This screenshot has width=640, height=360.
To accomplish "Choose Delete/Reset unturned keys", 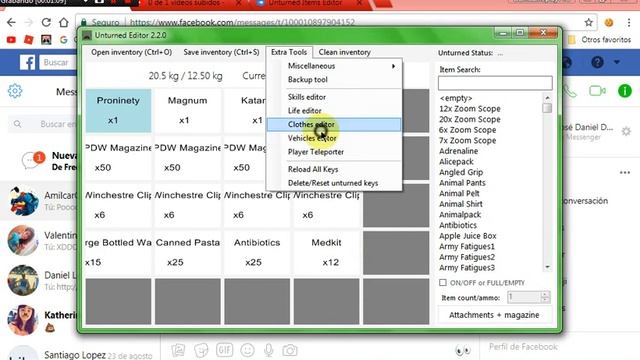I will [x=333, y=183].
